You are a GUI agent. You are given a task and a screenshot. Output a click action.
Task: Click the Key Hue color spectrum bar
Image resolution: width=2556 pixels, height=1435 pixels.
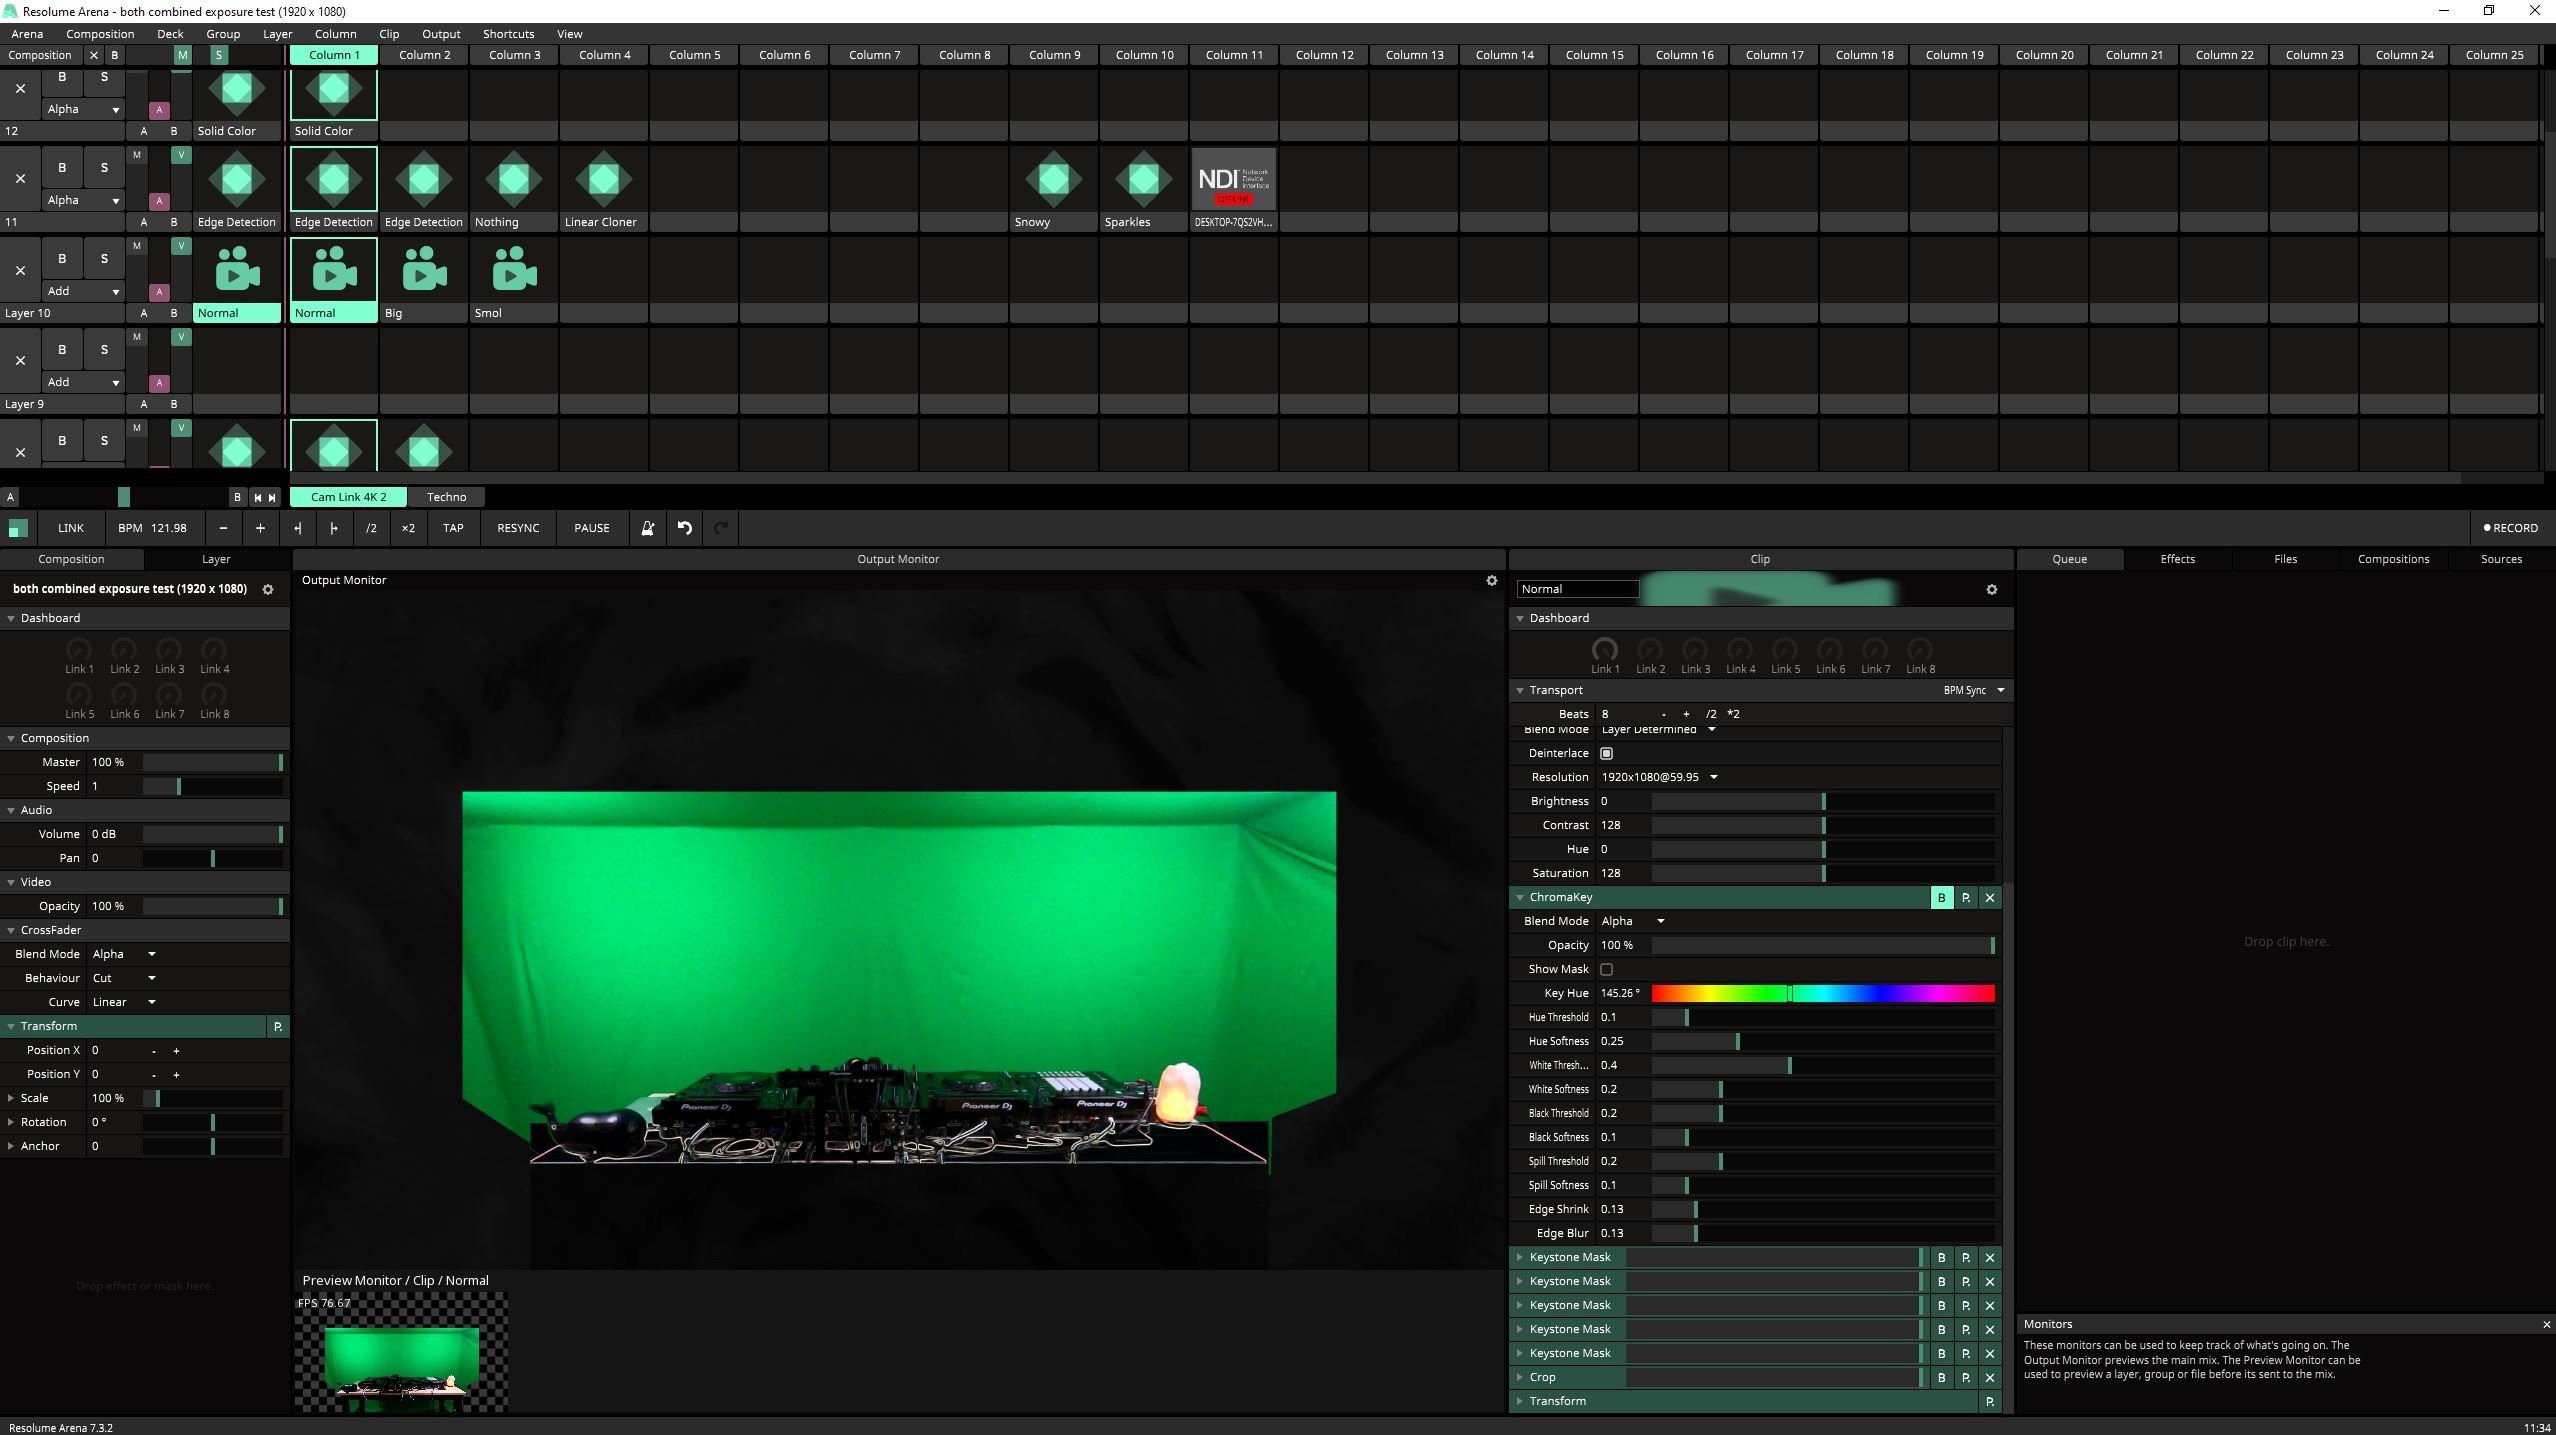[1822, 993]
